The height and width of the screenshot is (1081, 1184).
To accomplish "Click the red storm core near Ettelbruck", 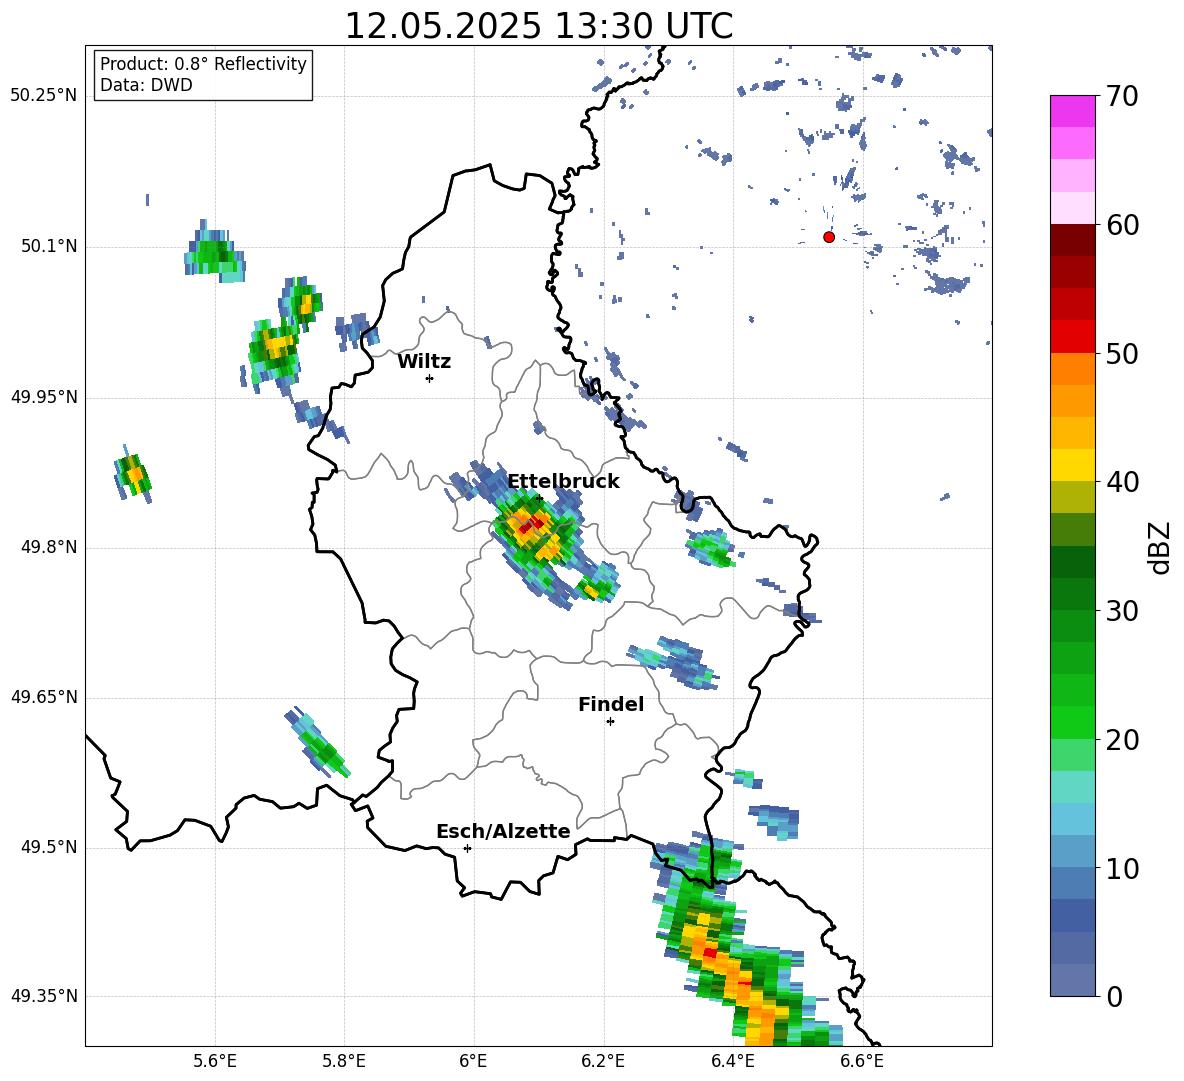I will 533,522.
